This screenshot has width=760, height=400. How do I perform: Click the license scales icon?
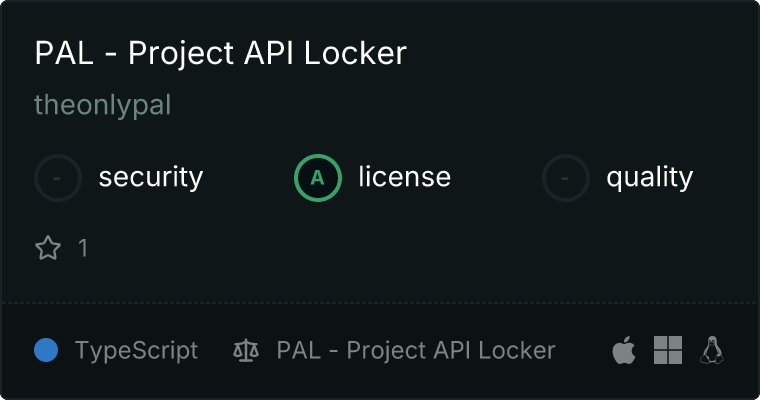click(245, 351)
